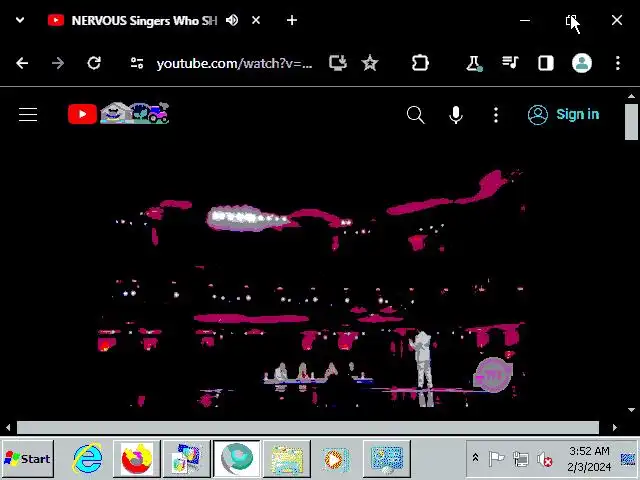The width and height of the screenshot is (640, 480).
Task: Open a new browser tab
Action: pyautogui.click(x=291, y=20)
